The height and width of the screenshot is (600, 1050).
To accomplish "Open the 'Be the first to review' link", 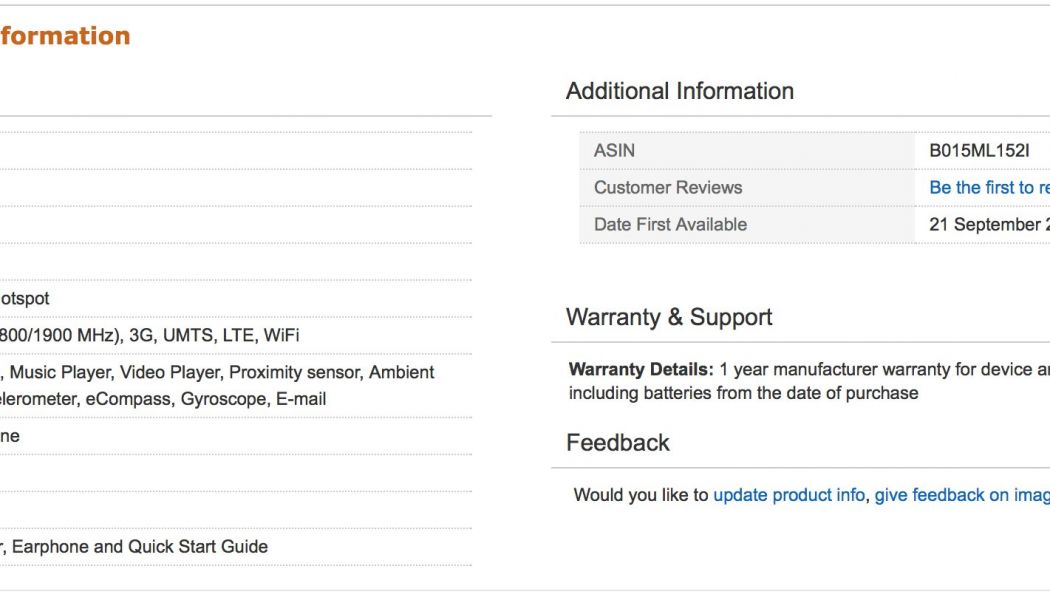I will 989,187.
